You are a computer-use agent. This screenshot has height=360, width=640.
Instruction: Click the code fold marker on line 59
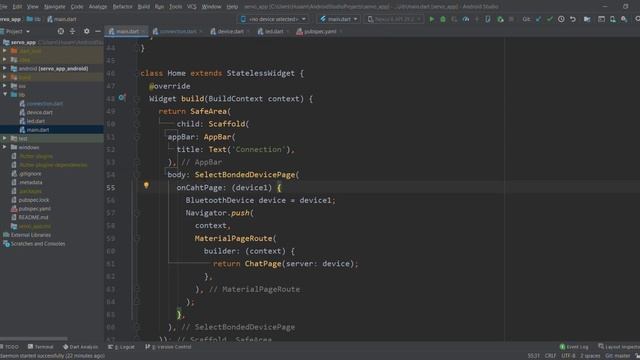[x=138, y=238]
